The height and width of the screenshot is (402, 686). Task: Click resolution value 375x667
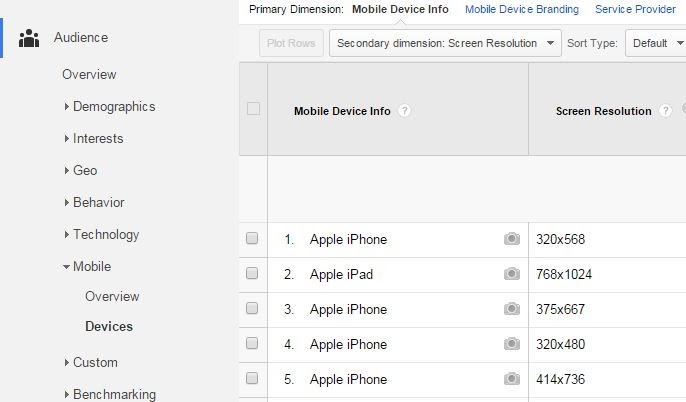tap(560, 309)
